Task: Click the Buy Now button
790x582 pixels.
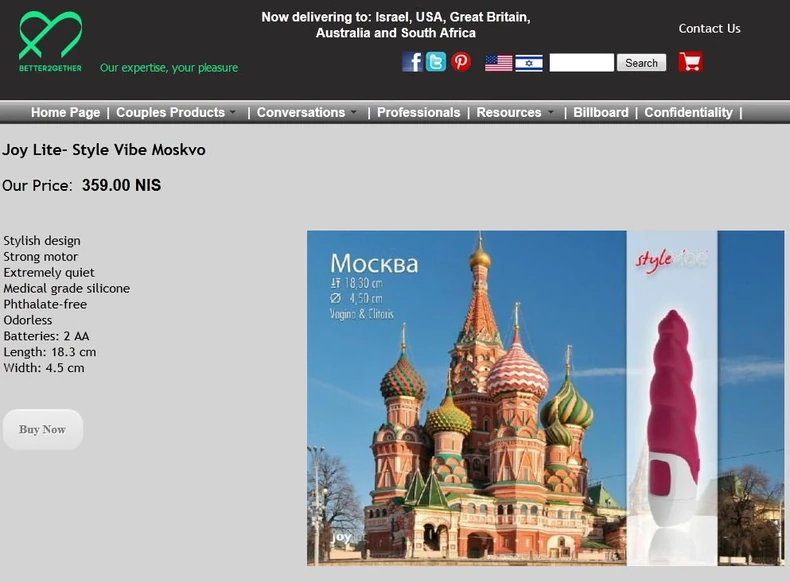Action: (x=43, y=429)
